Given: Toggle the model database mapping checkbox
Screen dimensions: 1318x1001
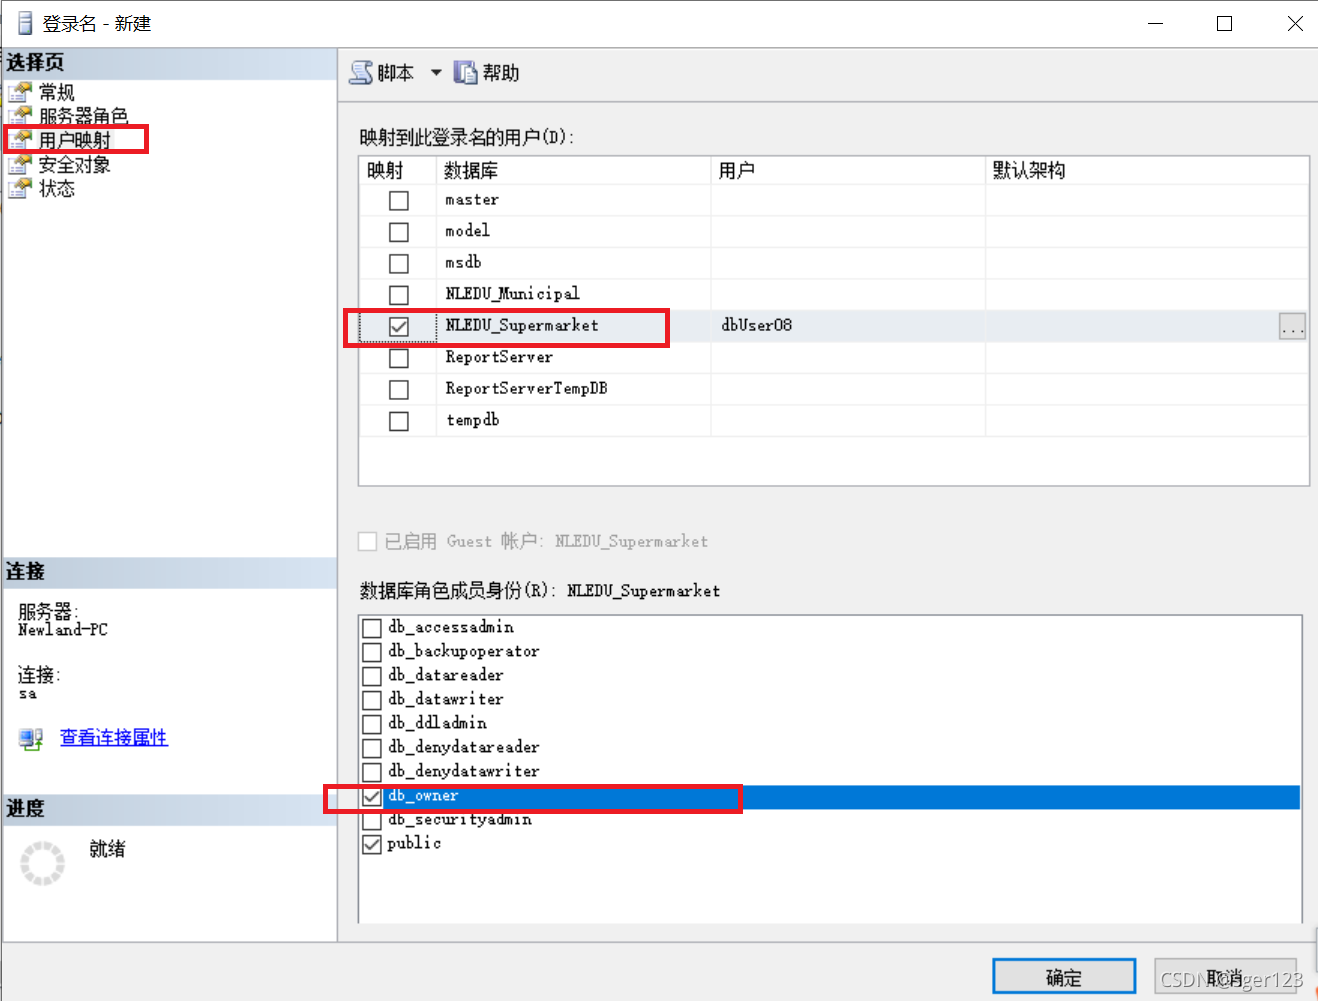Looking at the screenshot, I should point(399,232).
